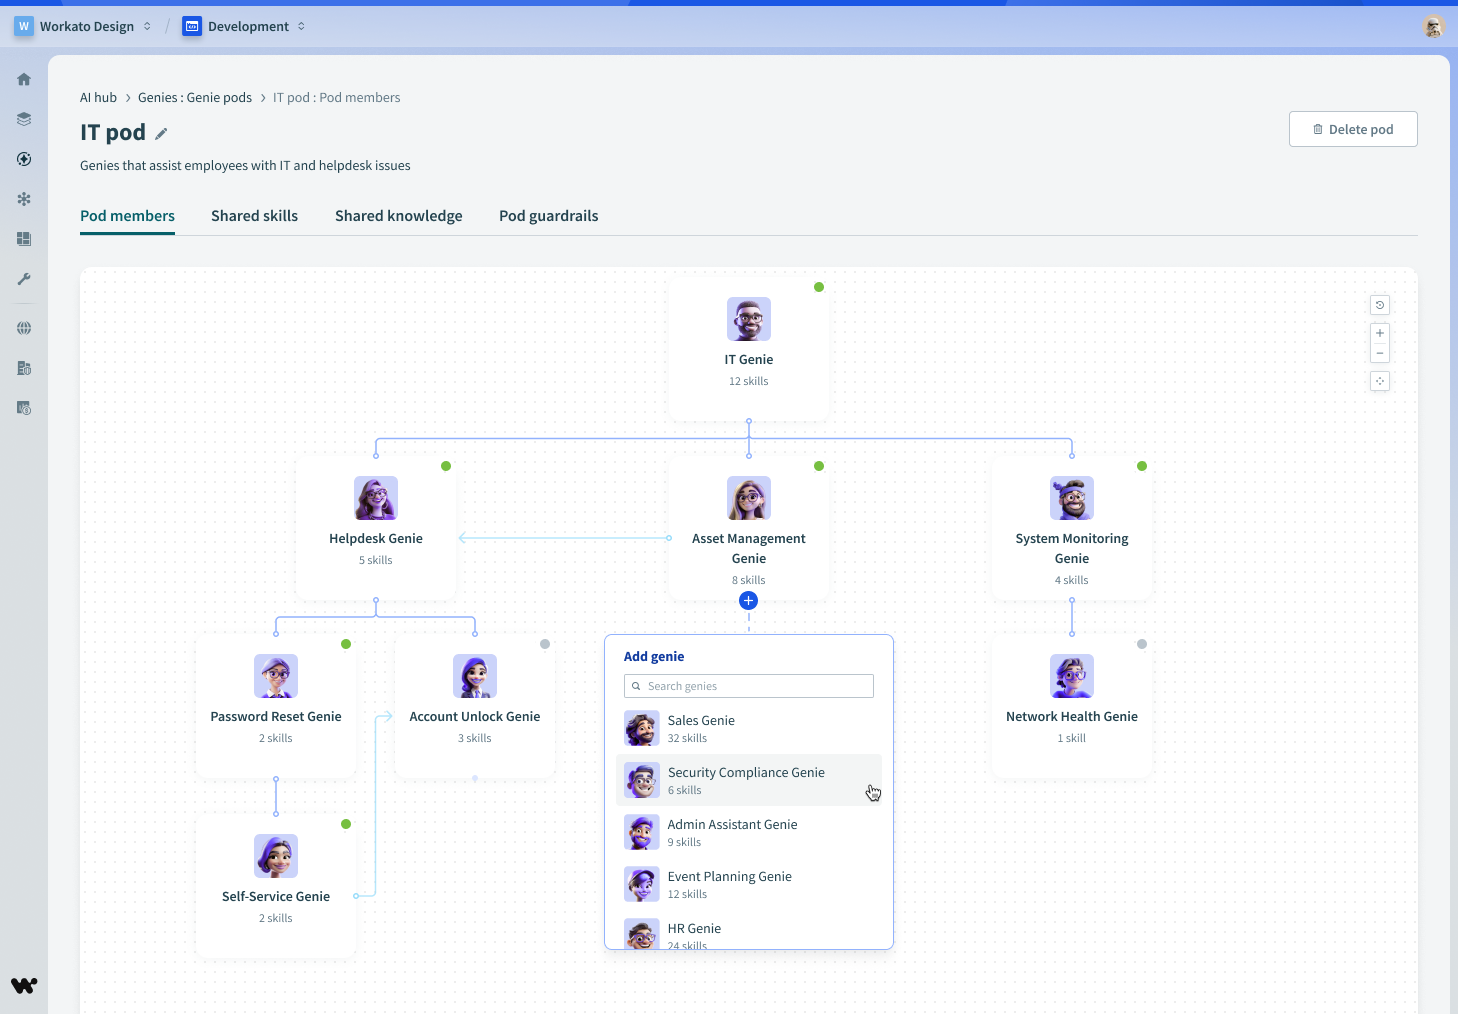Screen dimensions: 1458x1014
Task: Zoom out on the canvas
Action: pos(1380,353)
